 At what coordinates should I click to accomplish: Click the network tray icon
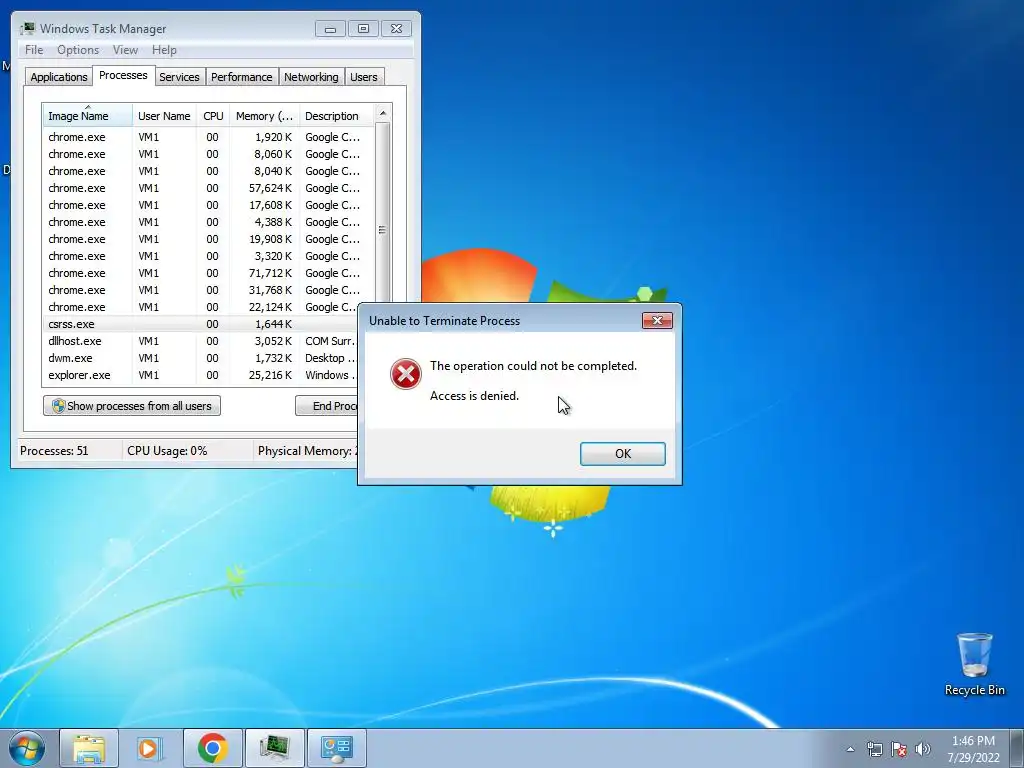(x=874, y=749)
